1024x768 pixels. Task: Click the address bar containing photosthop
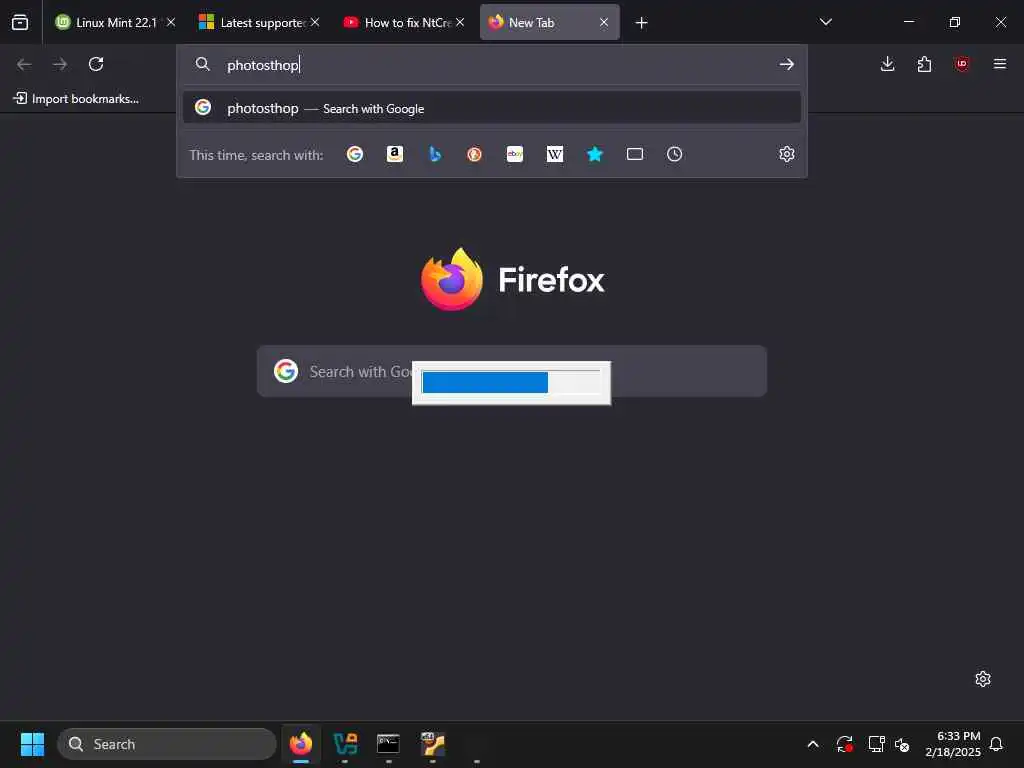[492, 65]
